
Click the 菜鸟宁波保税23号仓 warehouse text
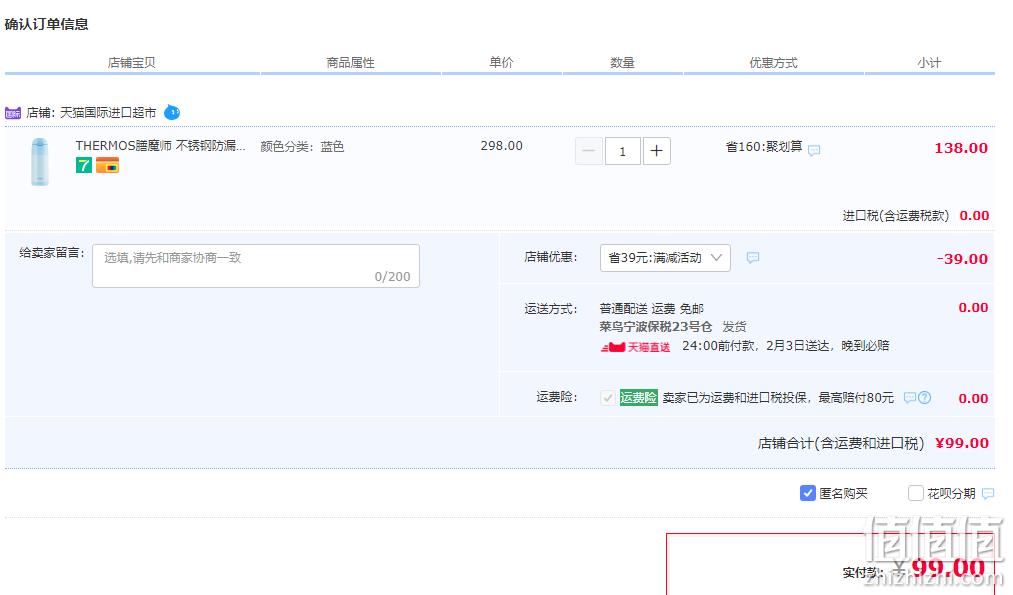(x=656, y=327)
